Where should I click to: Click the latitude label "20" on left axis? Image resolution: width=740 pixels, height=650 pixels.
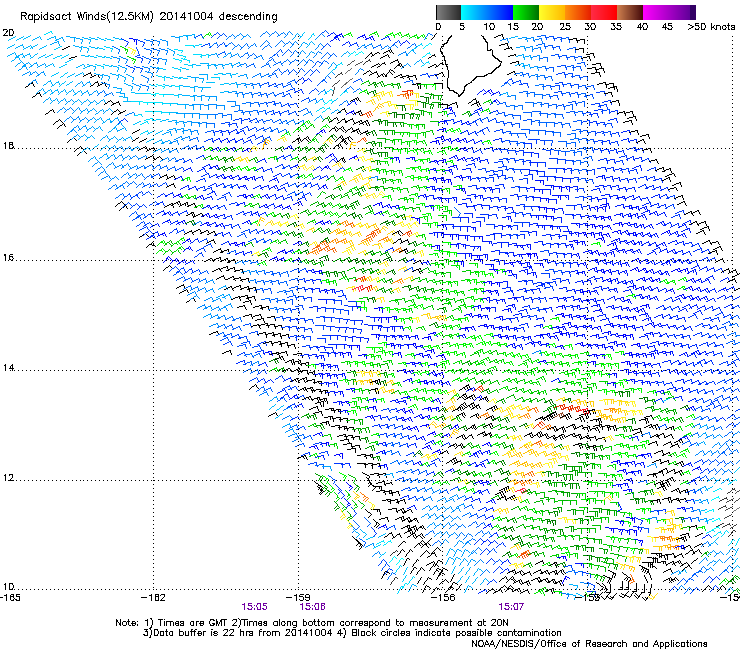[x=8, y=33]
